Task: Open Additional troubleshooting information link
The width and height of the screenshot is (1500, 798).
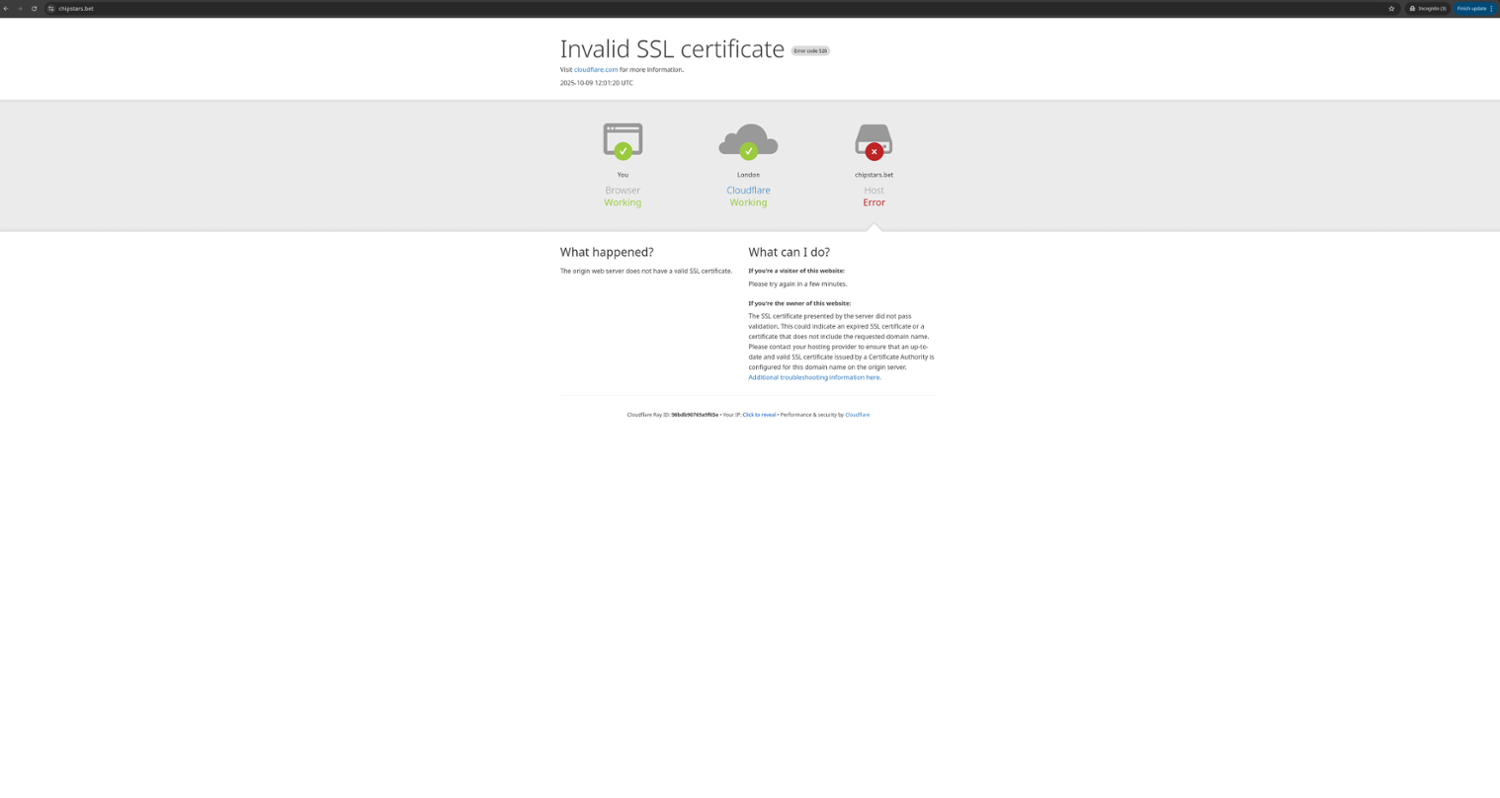Action: click(x=814, y=378)
